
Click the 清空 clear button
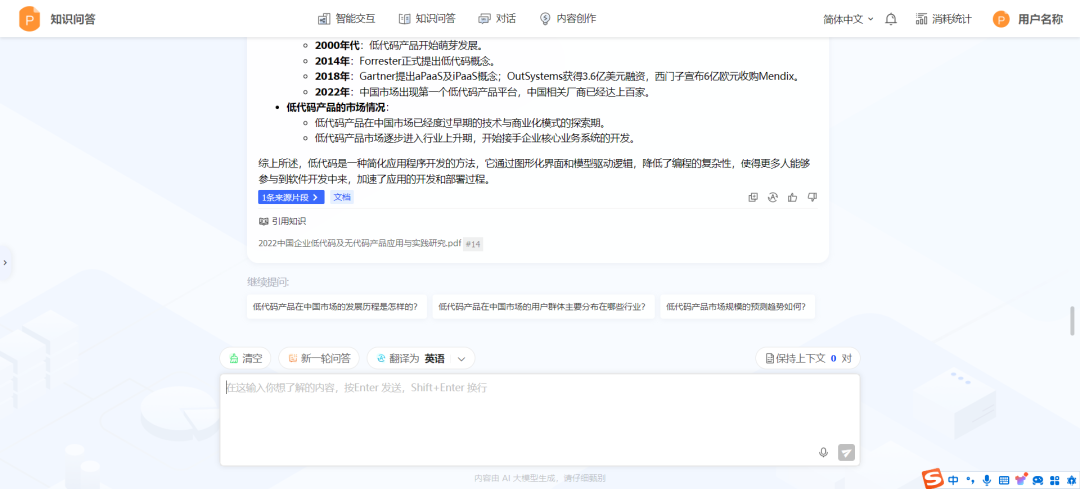tap(245, 358)
